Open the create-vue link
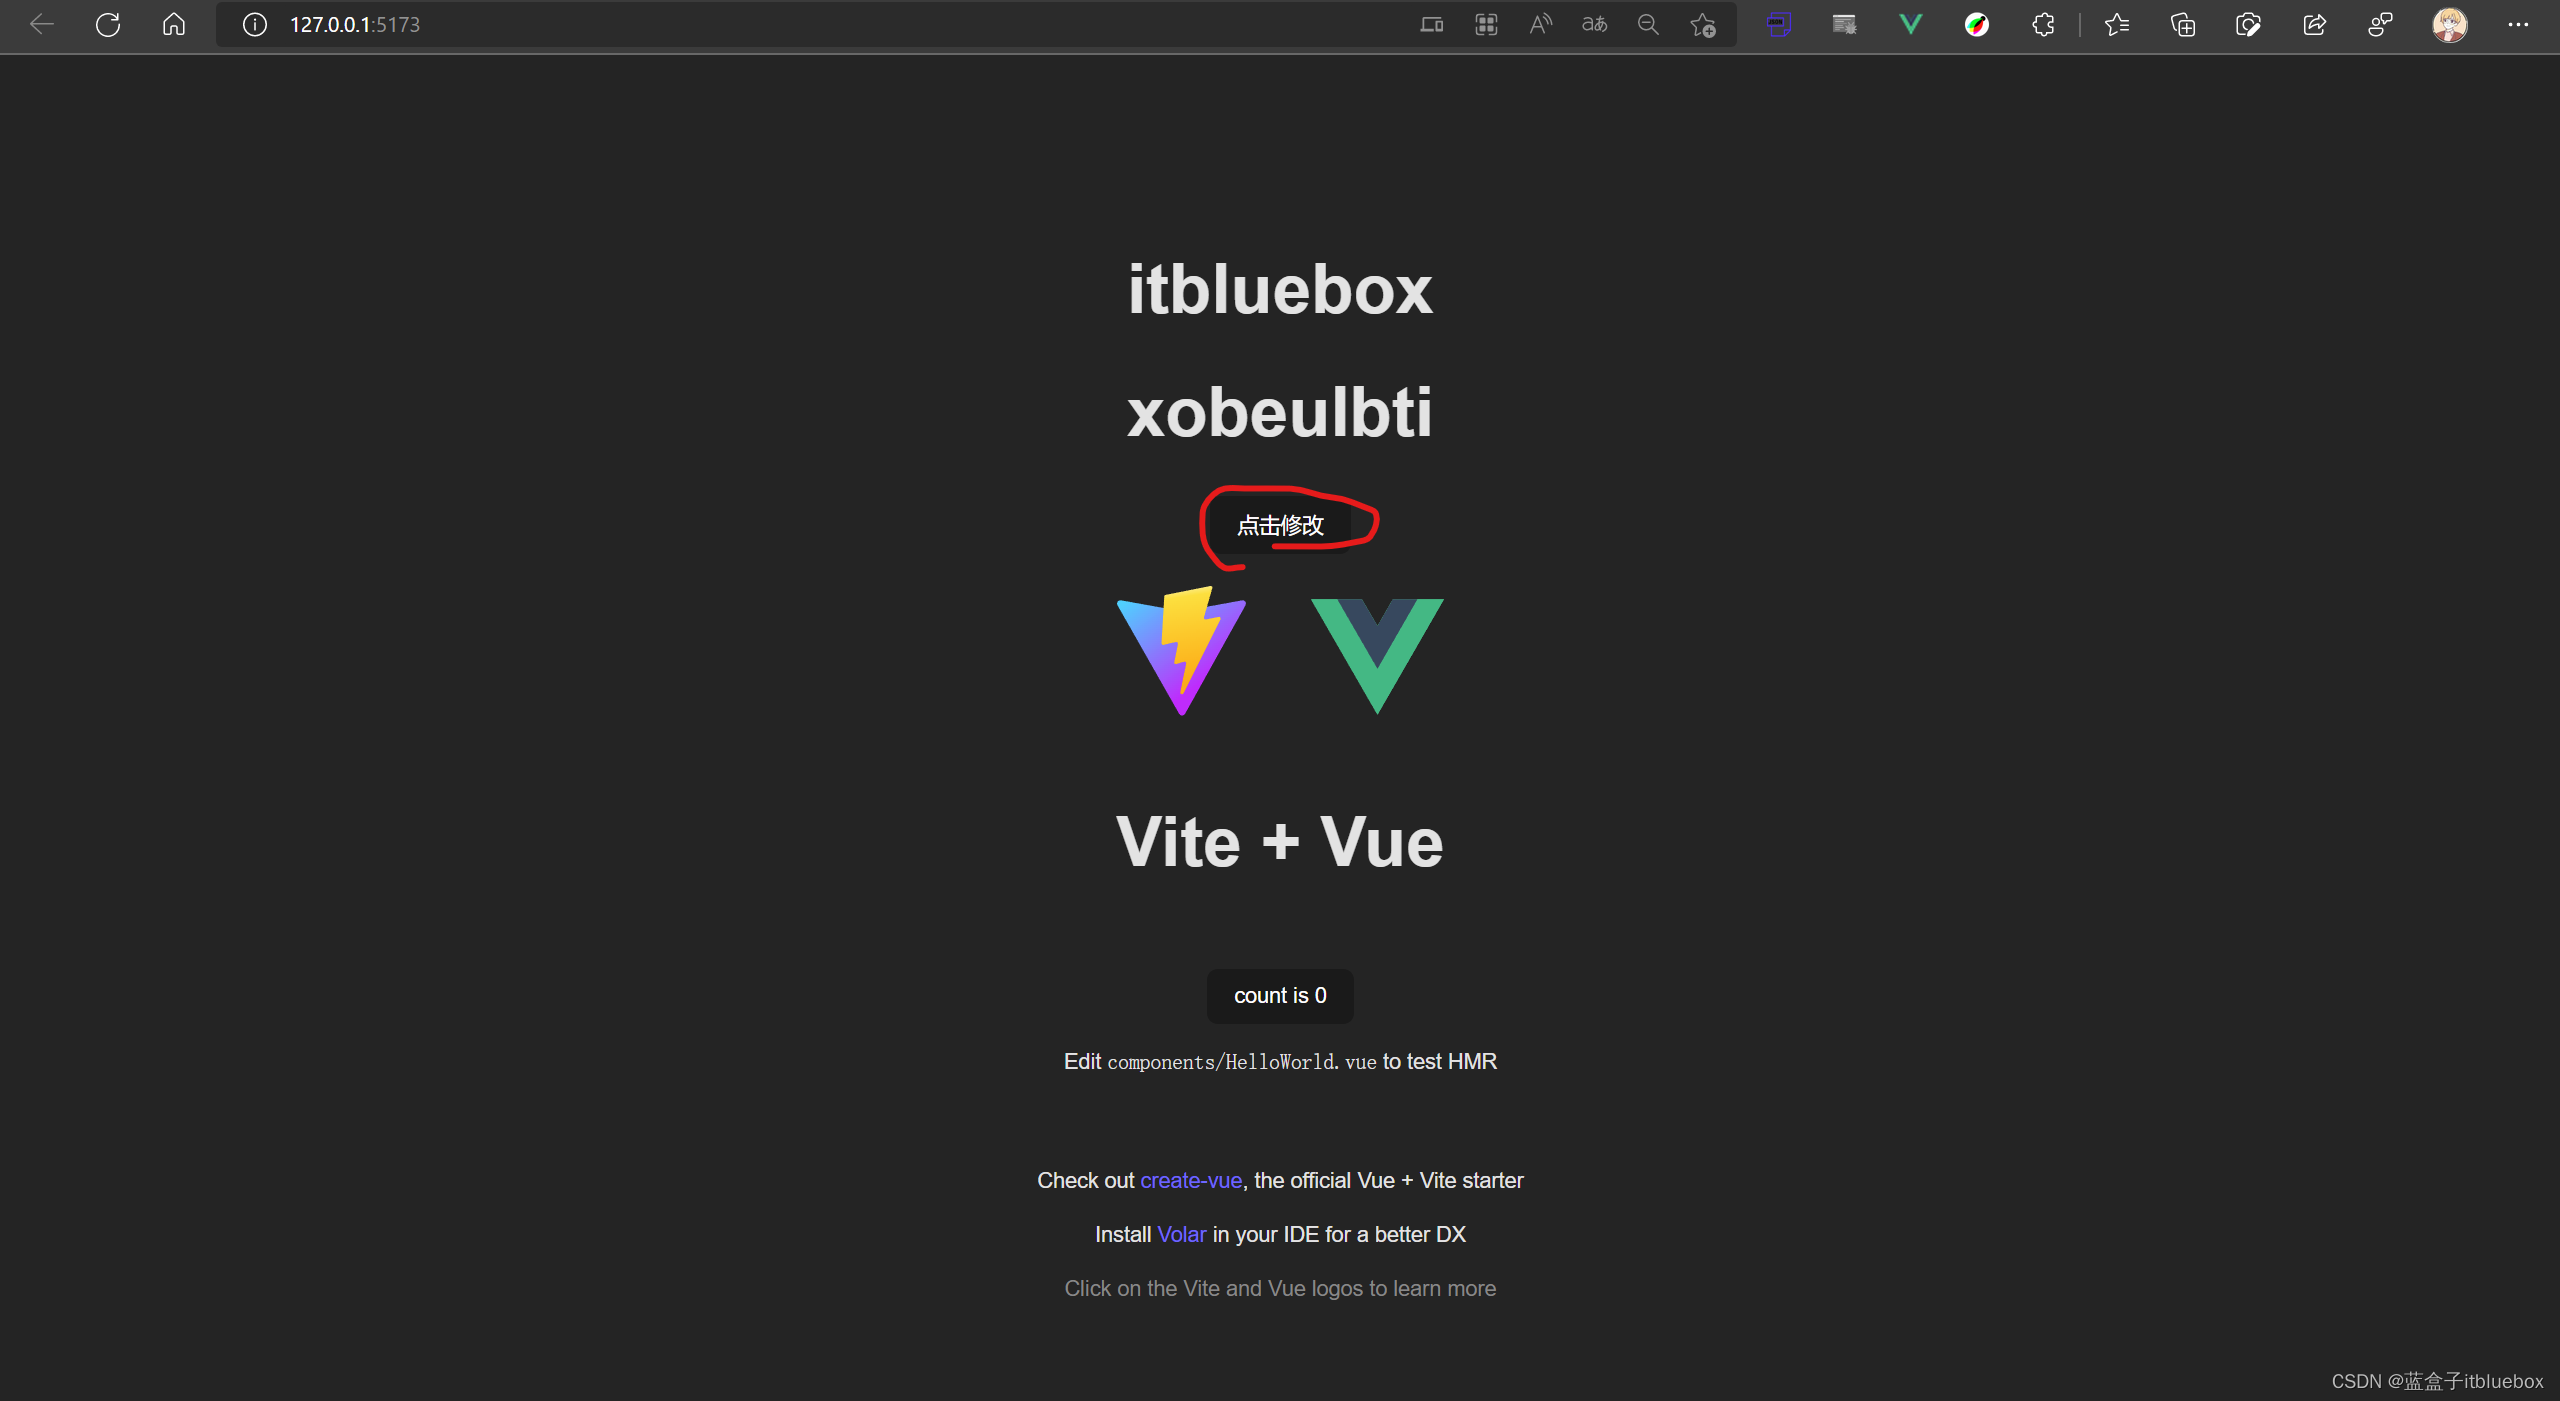The width and height of the screenshot is (2560, 1401). 1191,1180
